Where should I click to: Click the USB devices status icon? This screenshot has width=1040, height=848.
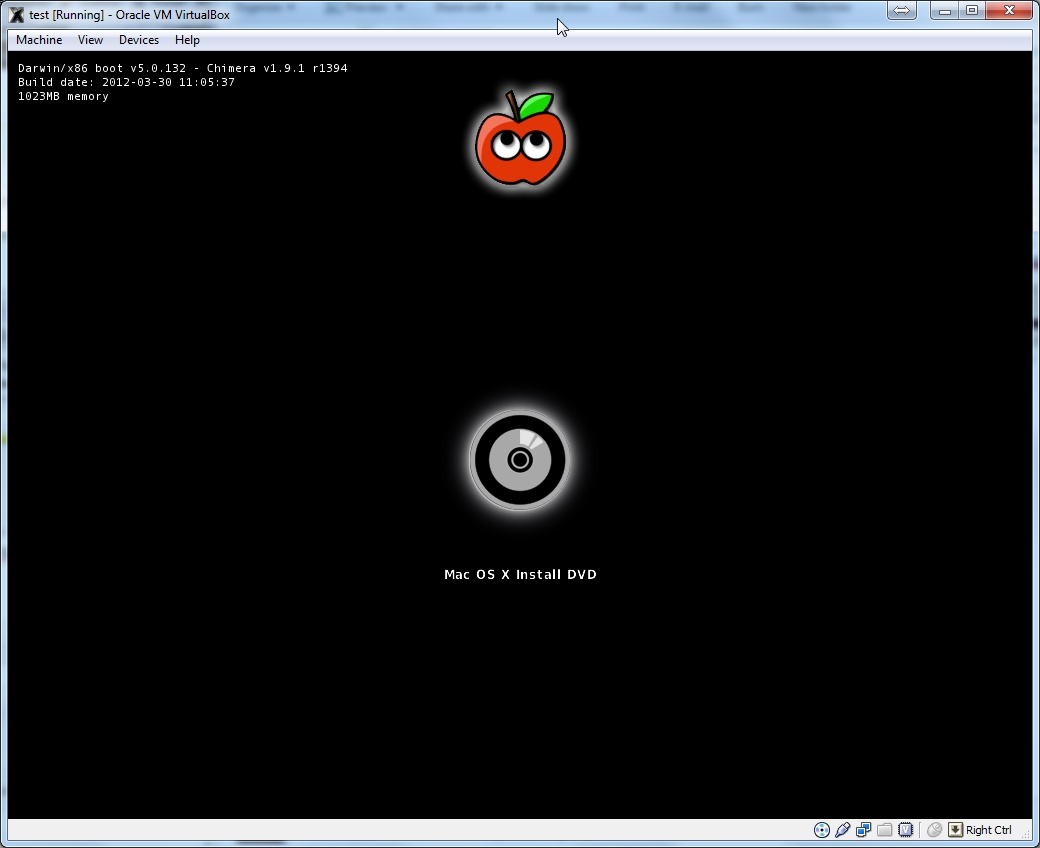(x=842, y=829)
